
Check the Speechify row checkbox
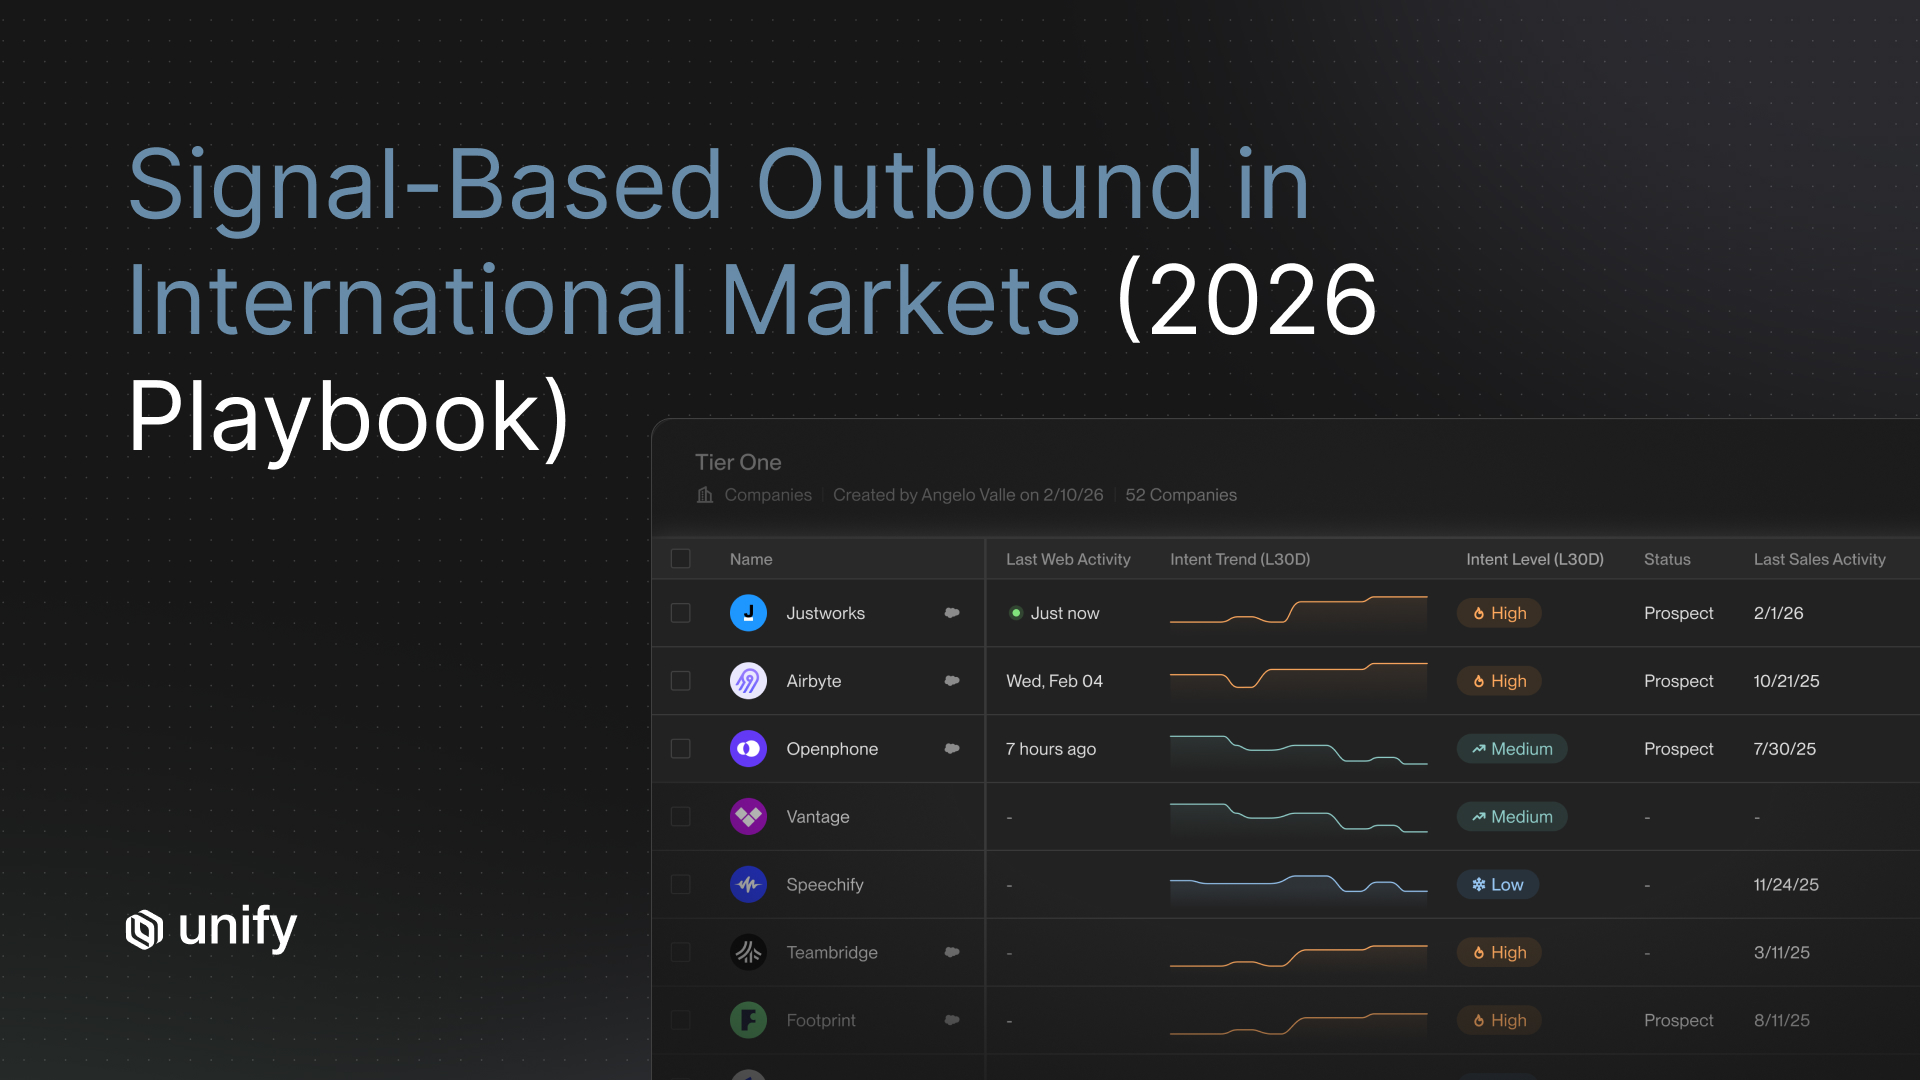(680, 885)
